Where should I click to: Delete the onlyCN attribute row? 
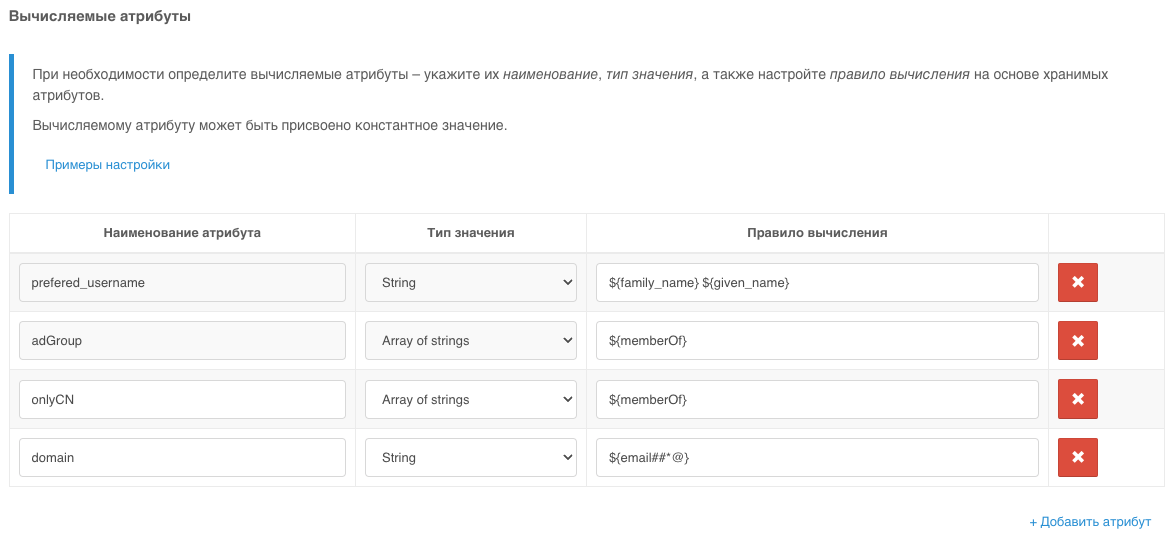pos(1077,399)
